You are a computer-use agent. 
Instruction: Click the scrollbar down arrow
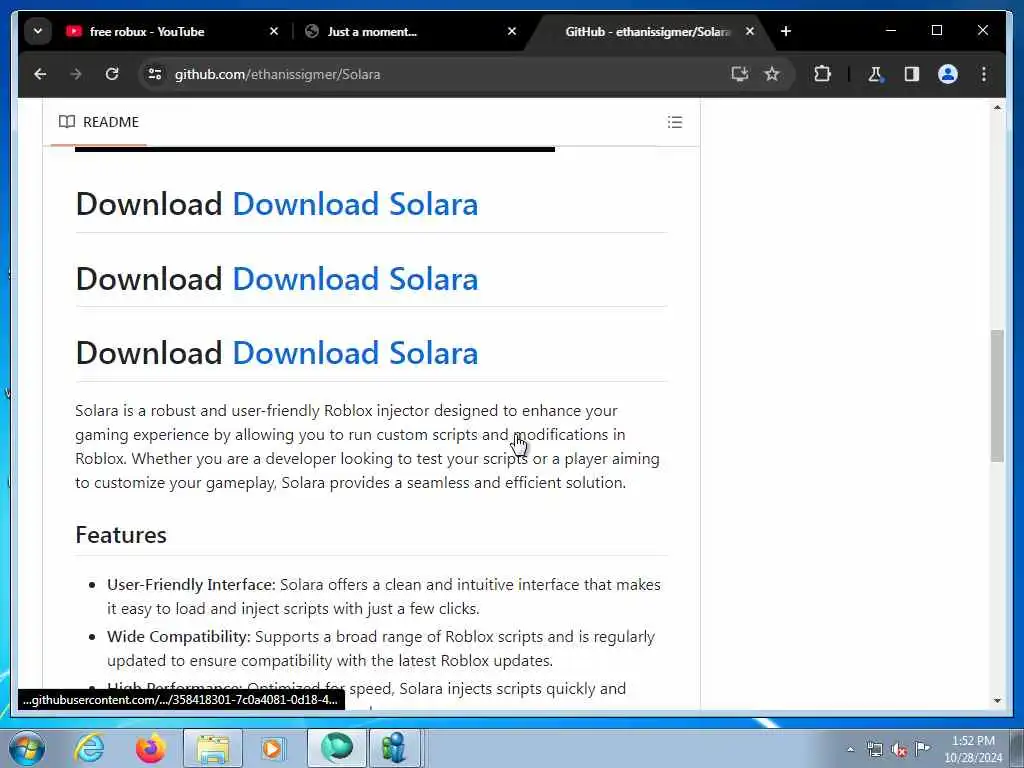(x=997, y=701)
